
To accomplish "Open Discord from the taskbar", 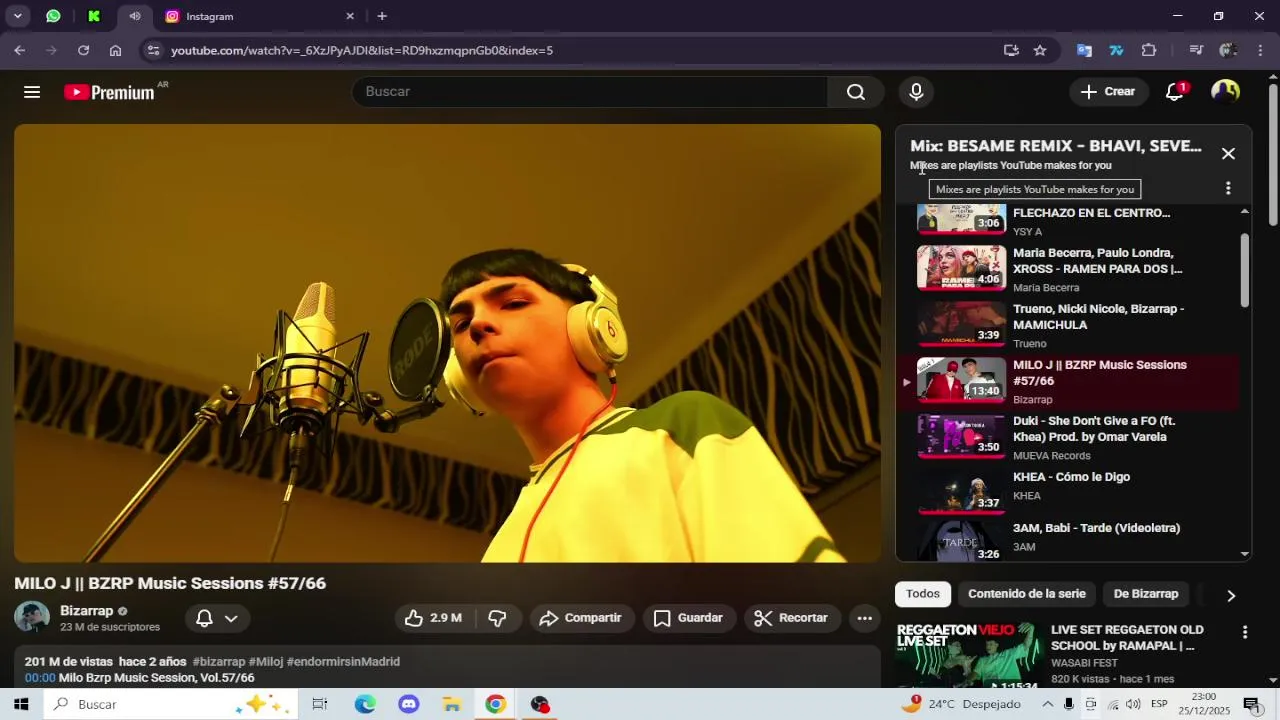I will (x=409, y=704).
